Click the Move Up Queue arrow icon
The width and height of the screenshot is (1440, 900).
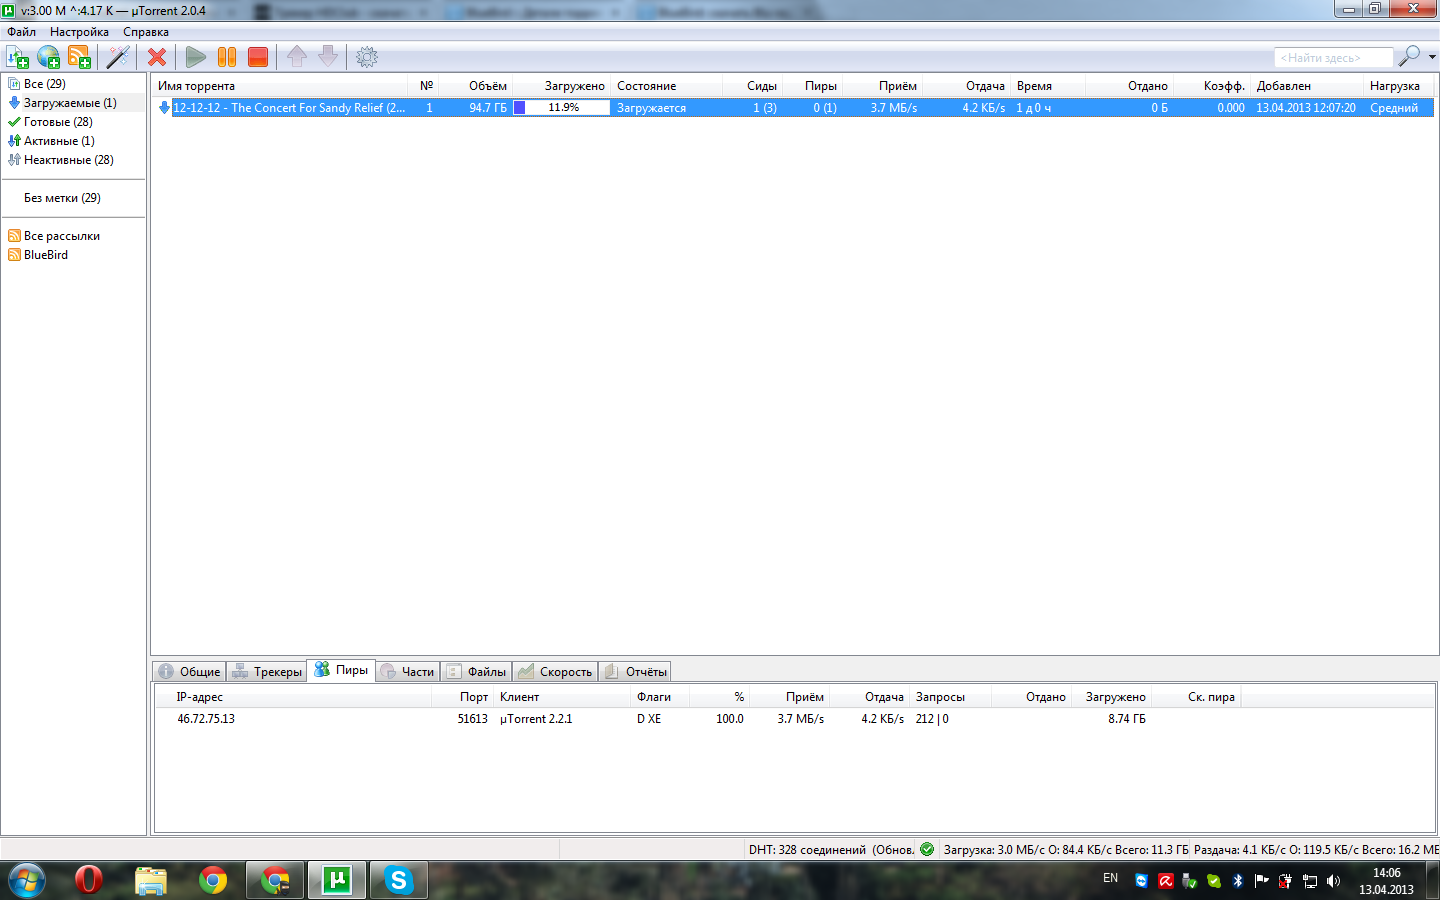pos(297,57)
